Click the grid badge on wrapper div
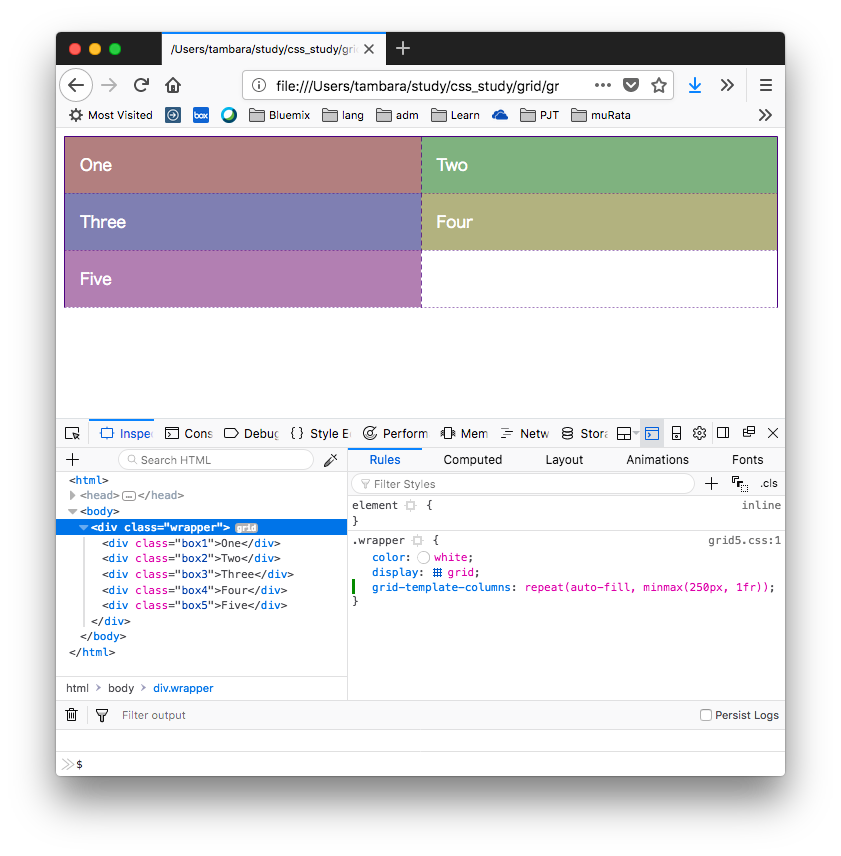The width and height of the screenshot is (841, 856). [246, 528]
